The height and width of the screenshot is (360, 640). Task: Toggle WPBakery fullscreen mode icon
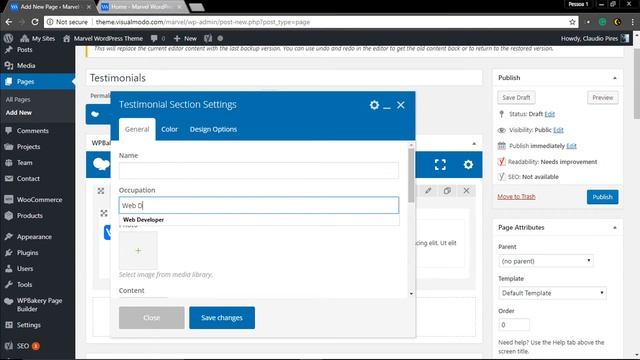click(440, 164)
